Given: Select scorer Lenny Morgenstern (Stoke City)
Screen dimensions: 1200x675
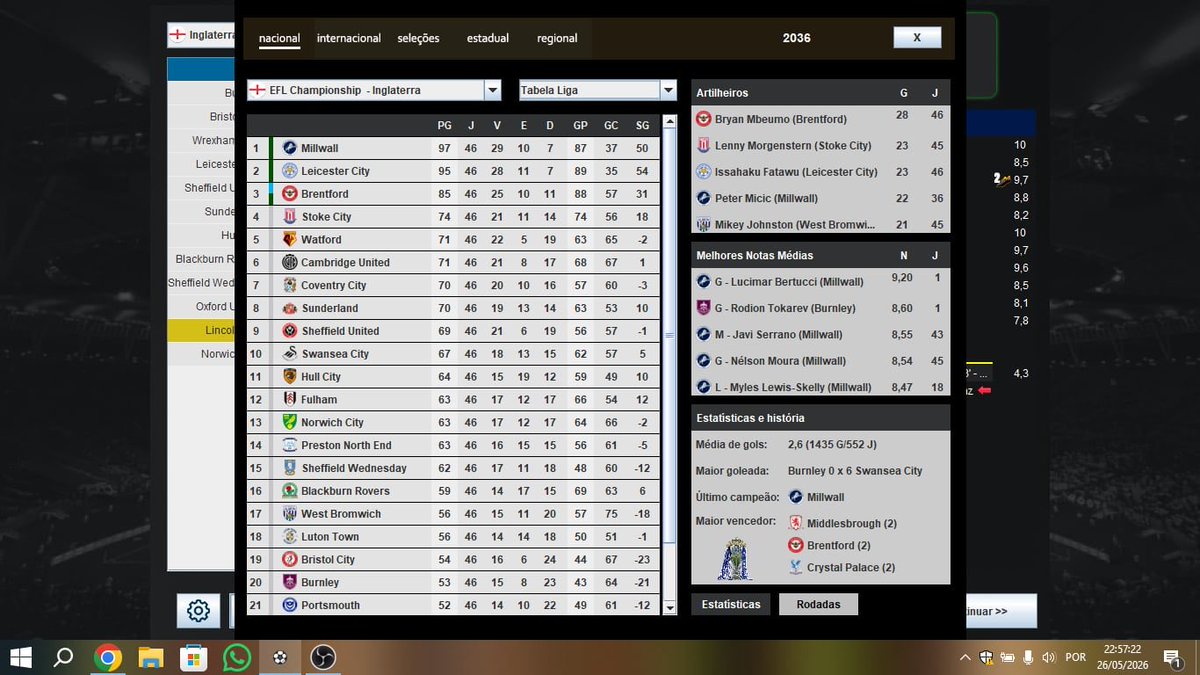Looking at the screenshot, I should tap(821, 145).
